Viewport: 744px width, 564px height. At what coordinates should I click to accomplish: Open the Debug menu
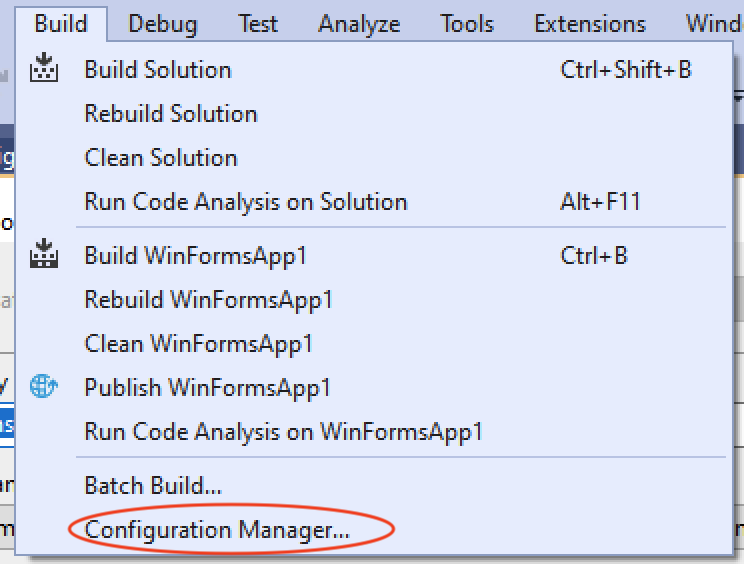[x=163, y=23]
